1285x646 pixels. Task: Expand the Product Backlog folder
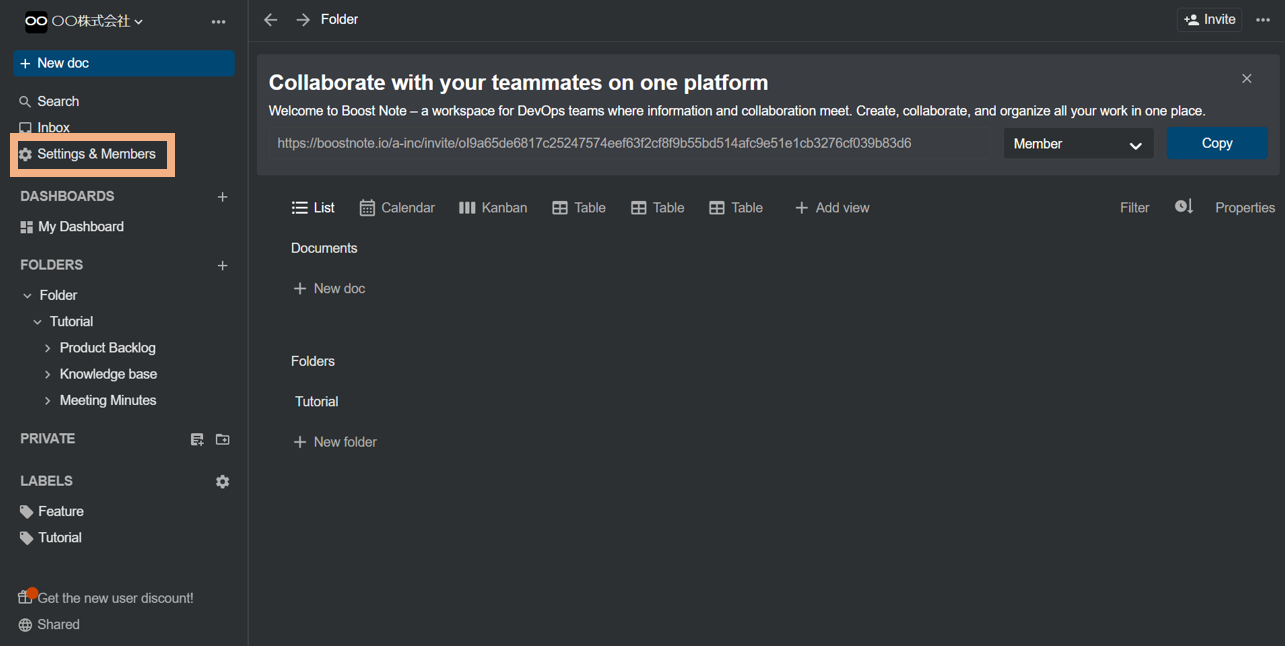48,348
